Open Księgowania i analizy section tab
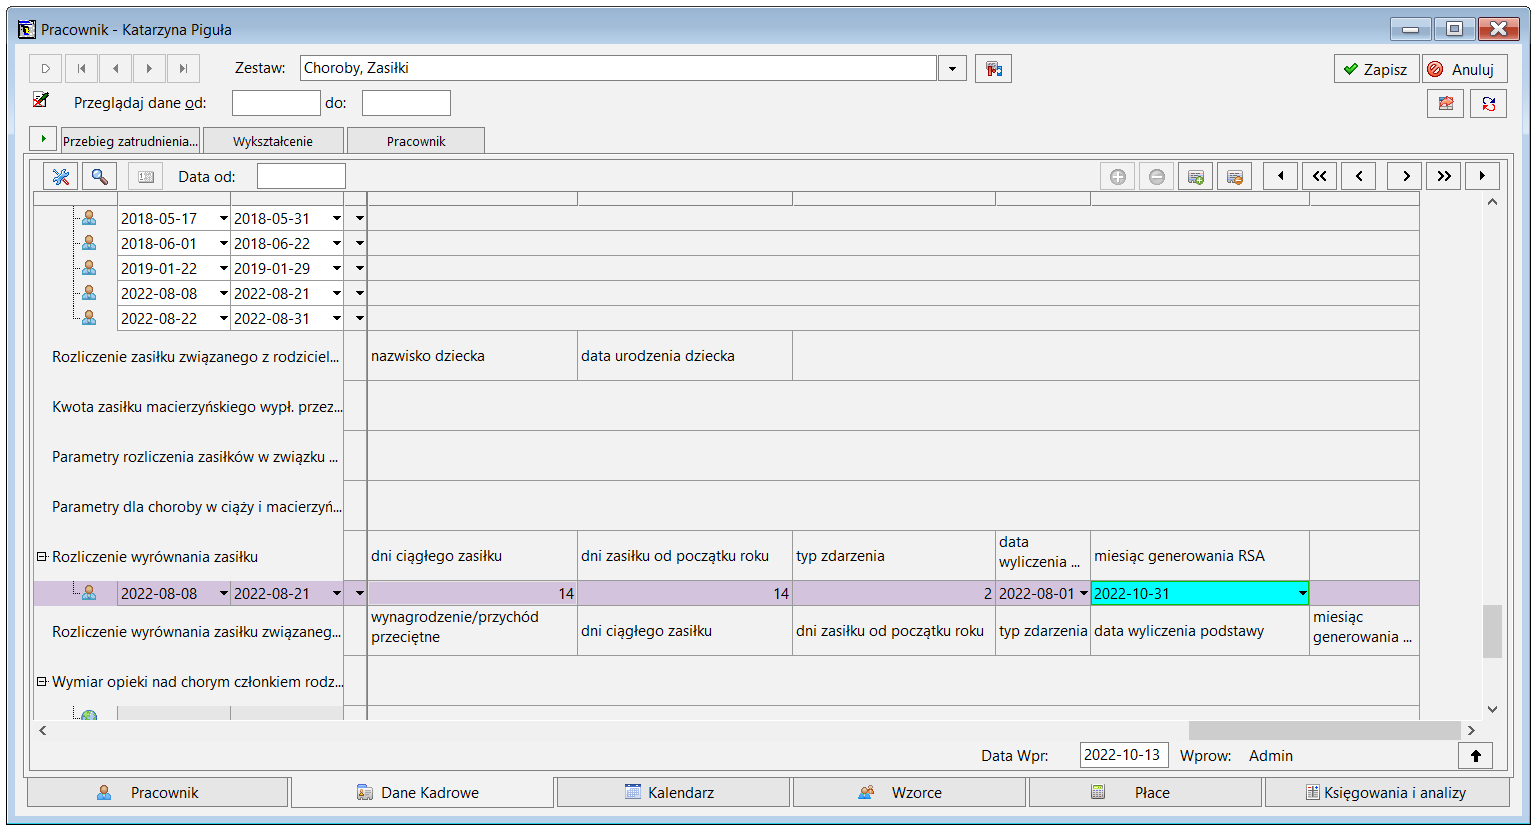Viewport: 1537px width, 835px height. (1387, 792)
